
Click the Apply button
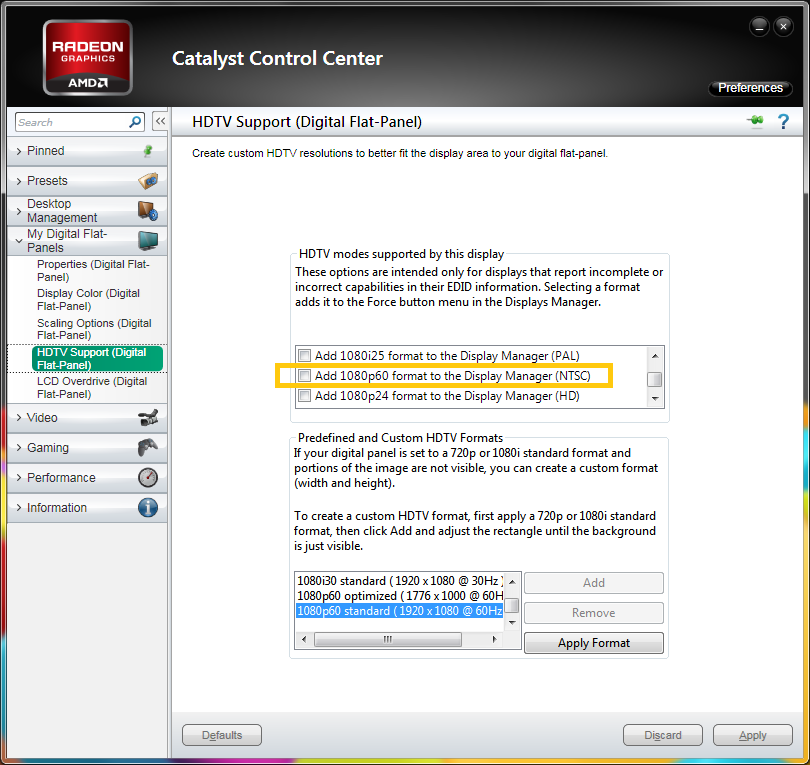pos(753,735)
